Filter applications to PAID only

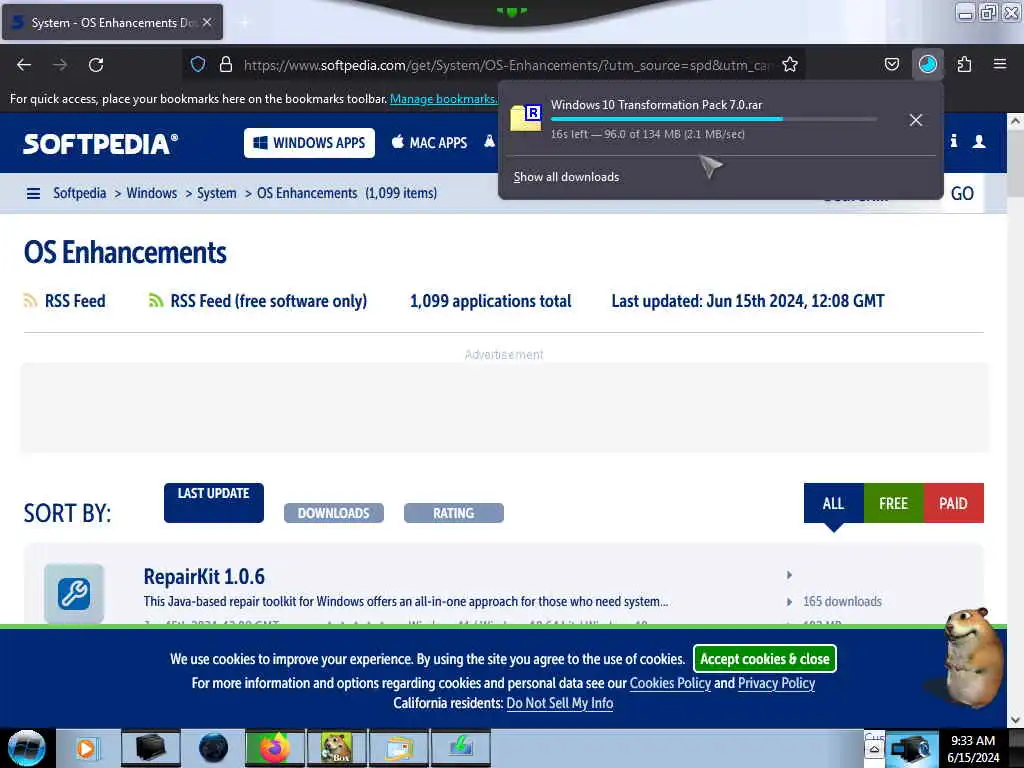[x=953, y=503]
